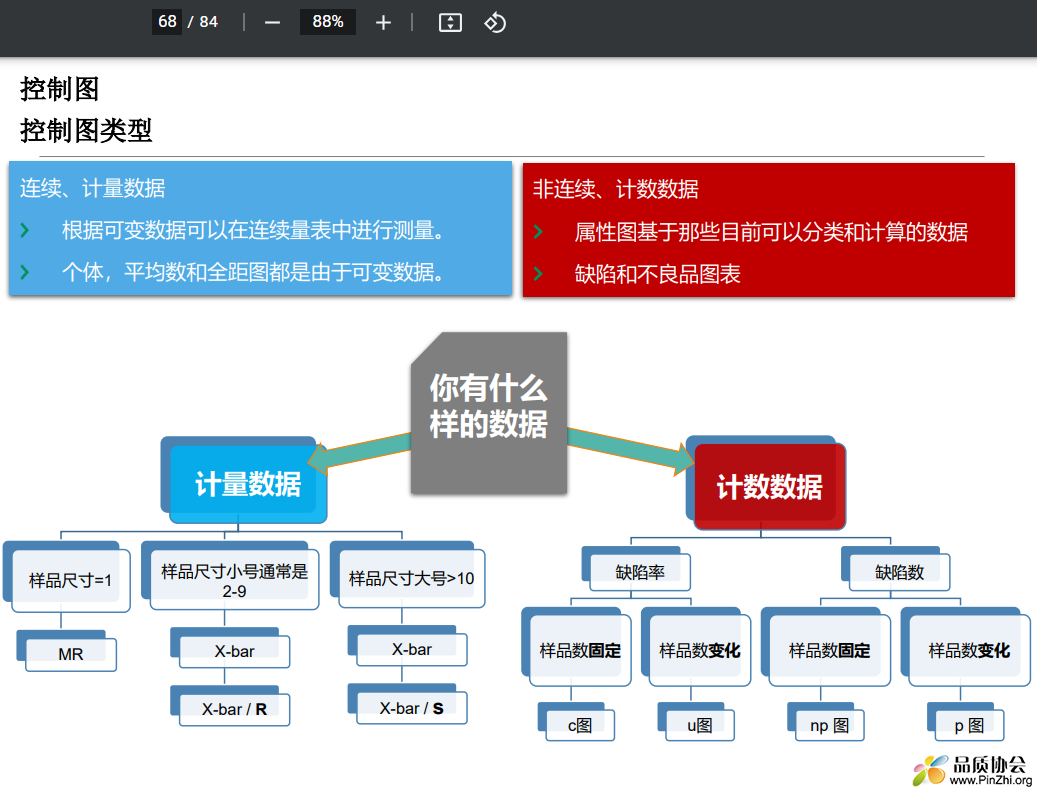Click the 个体，平均数和全距图 bullet line
The image size is (1037, 792).
click(253, 272)
